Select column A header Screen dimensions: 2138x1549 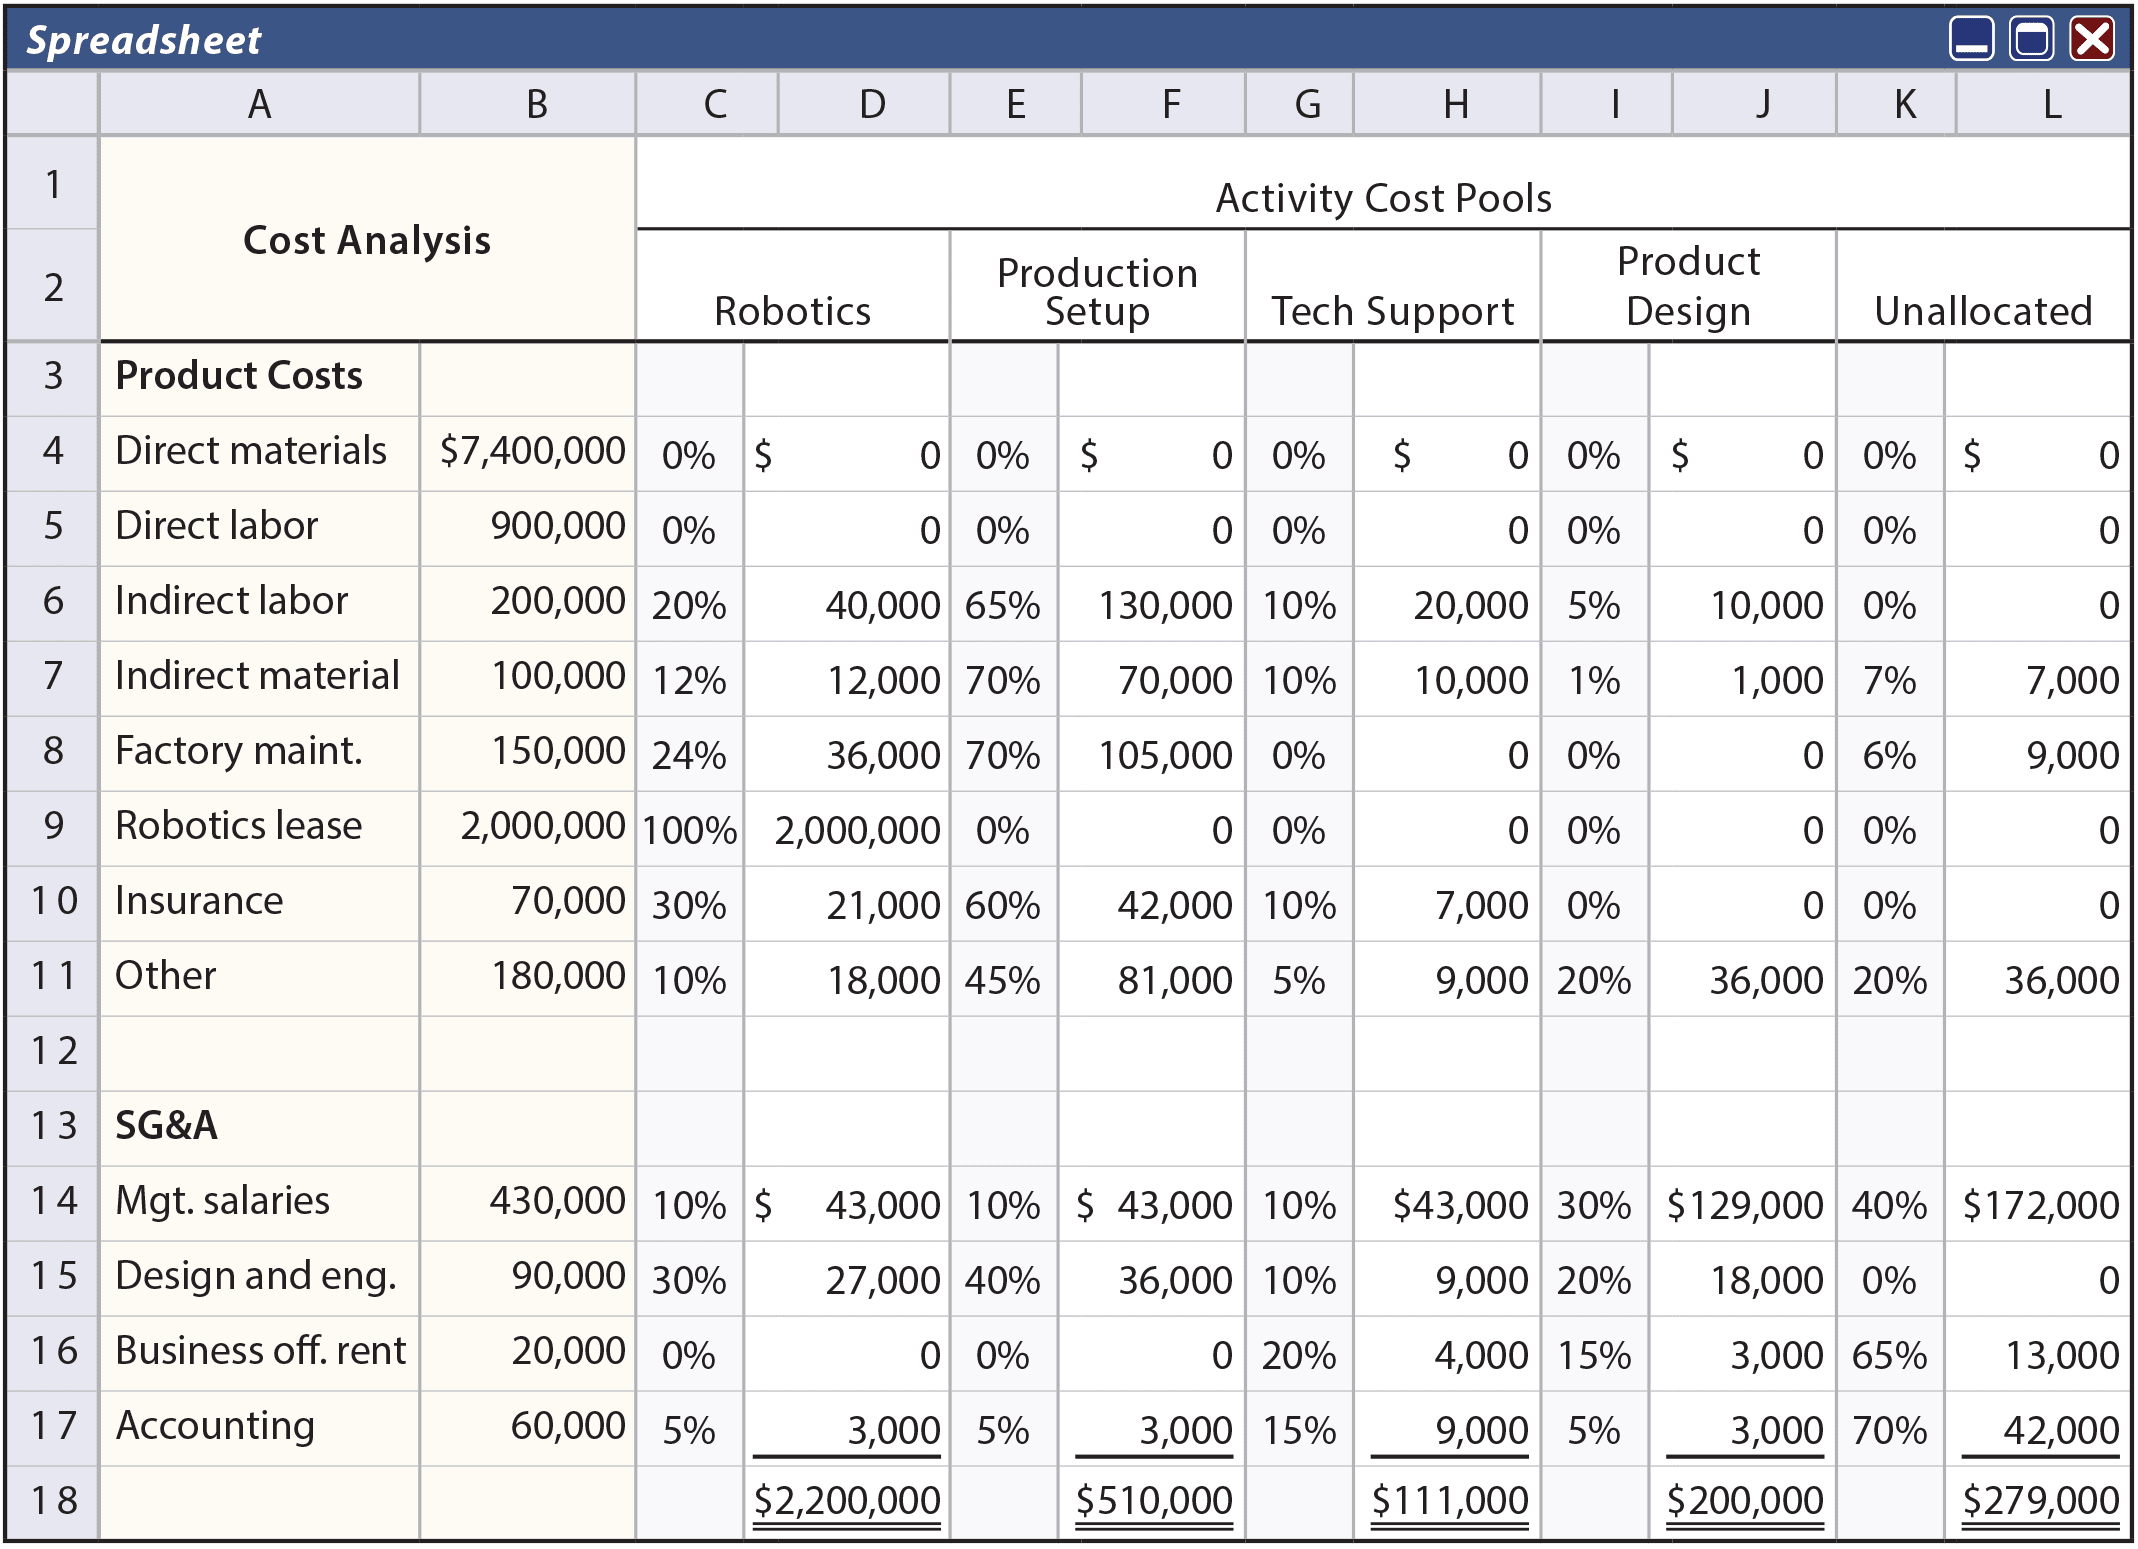(259, 104)
